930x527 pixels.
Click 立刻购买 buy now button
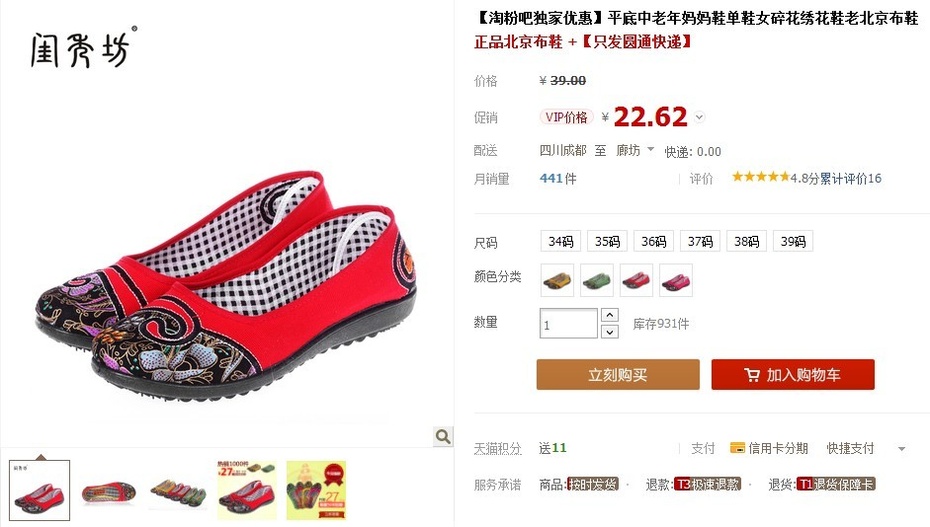[618, 375]
